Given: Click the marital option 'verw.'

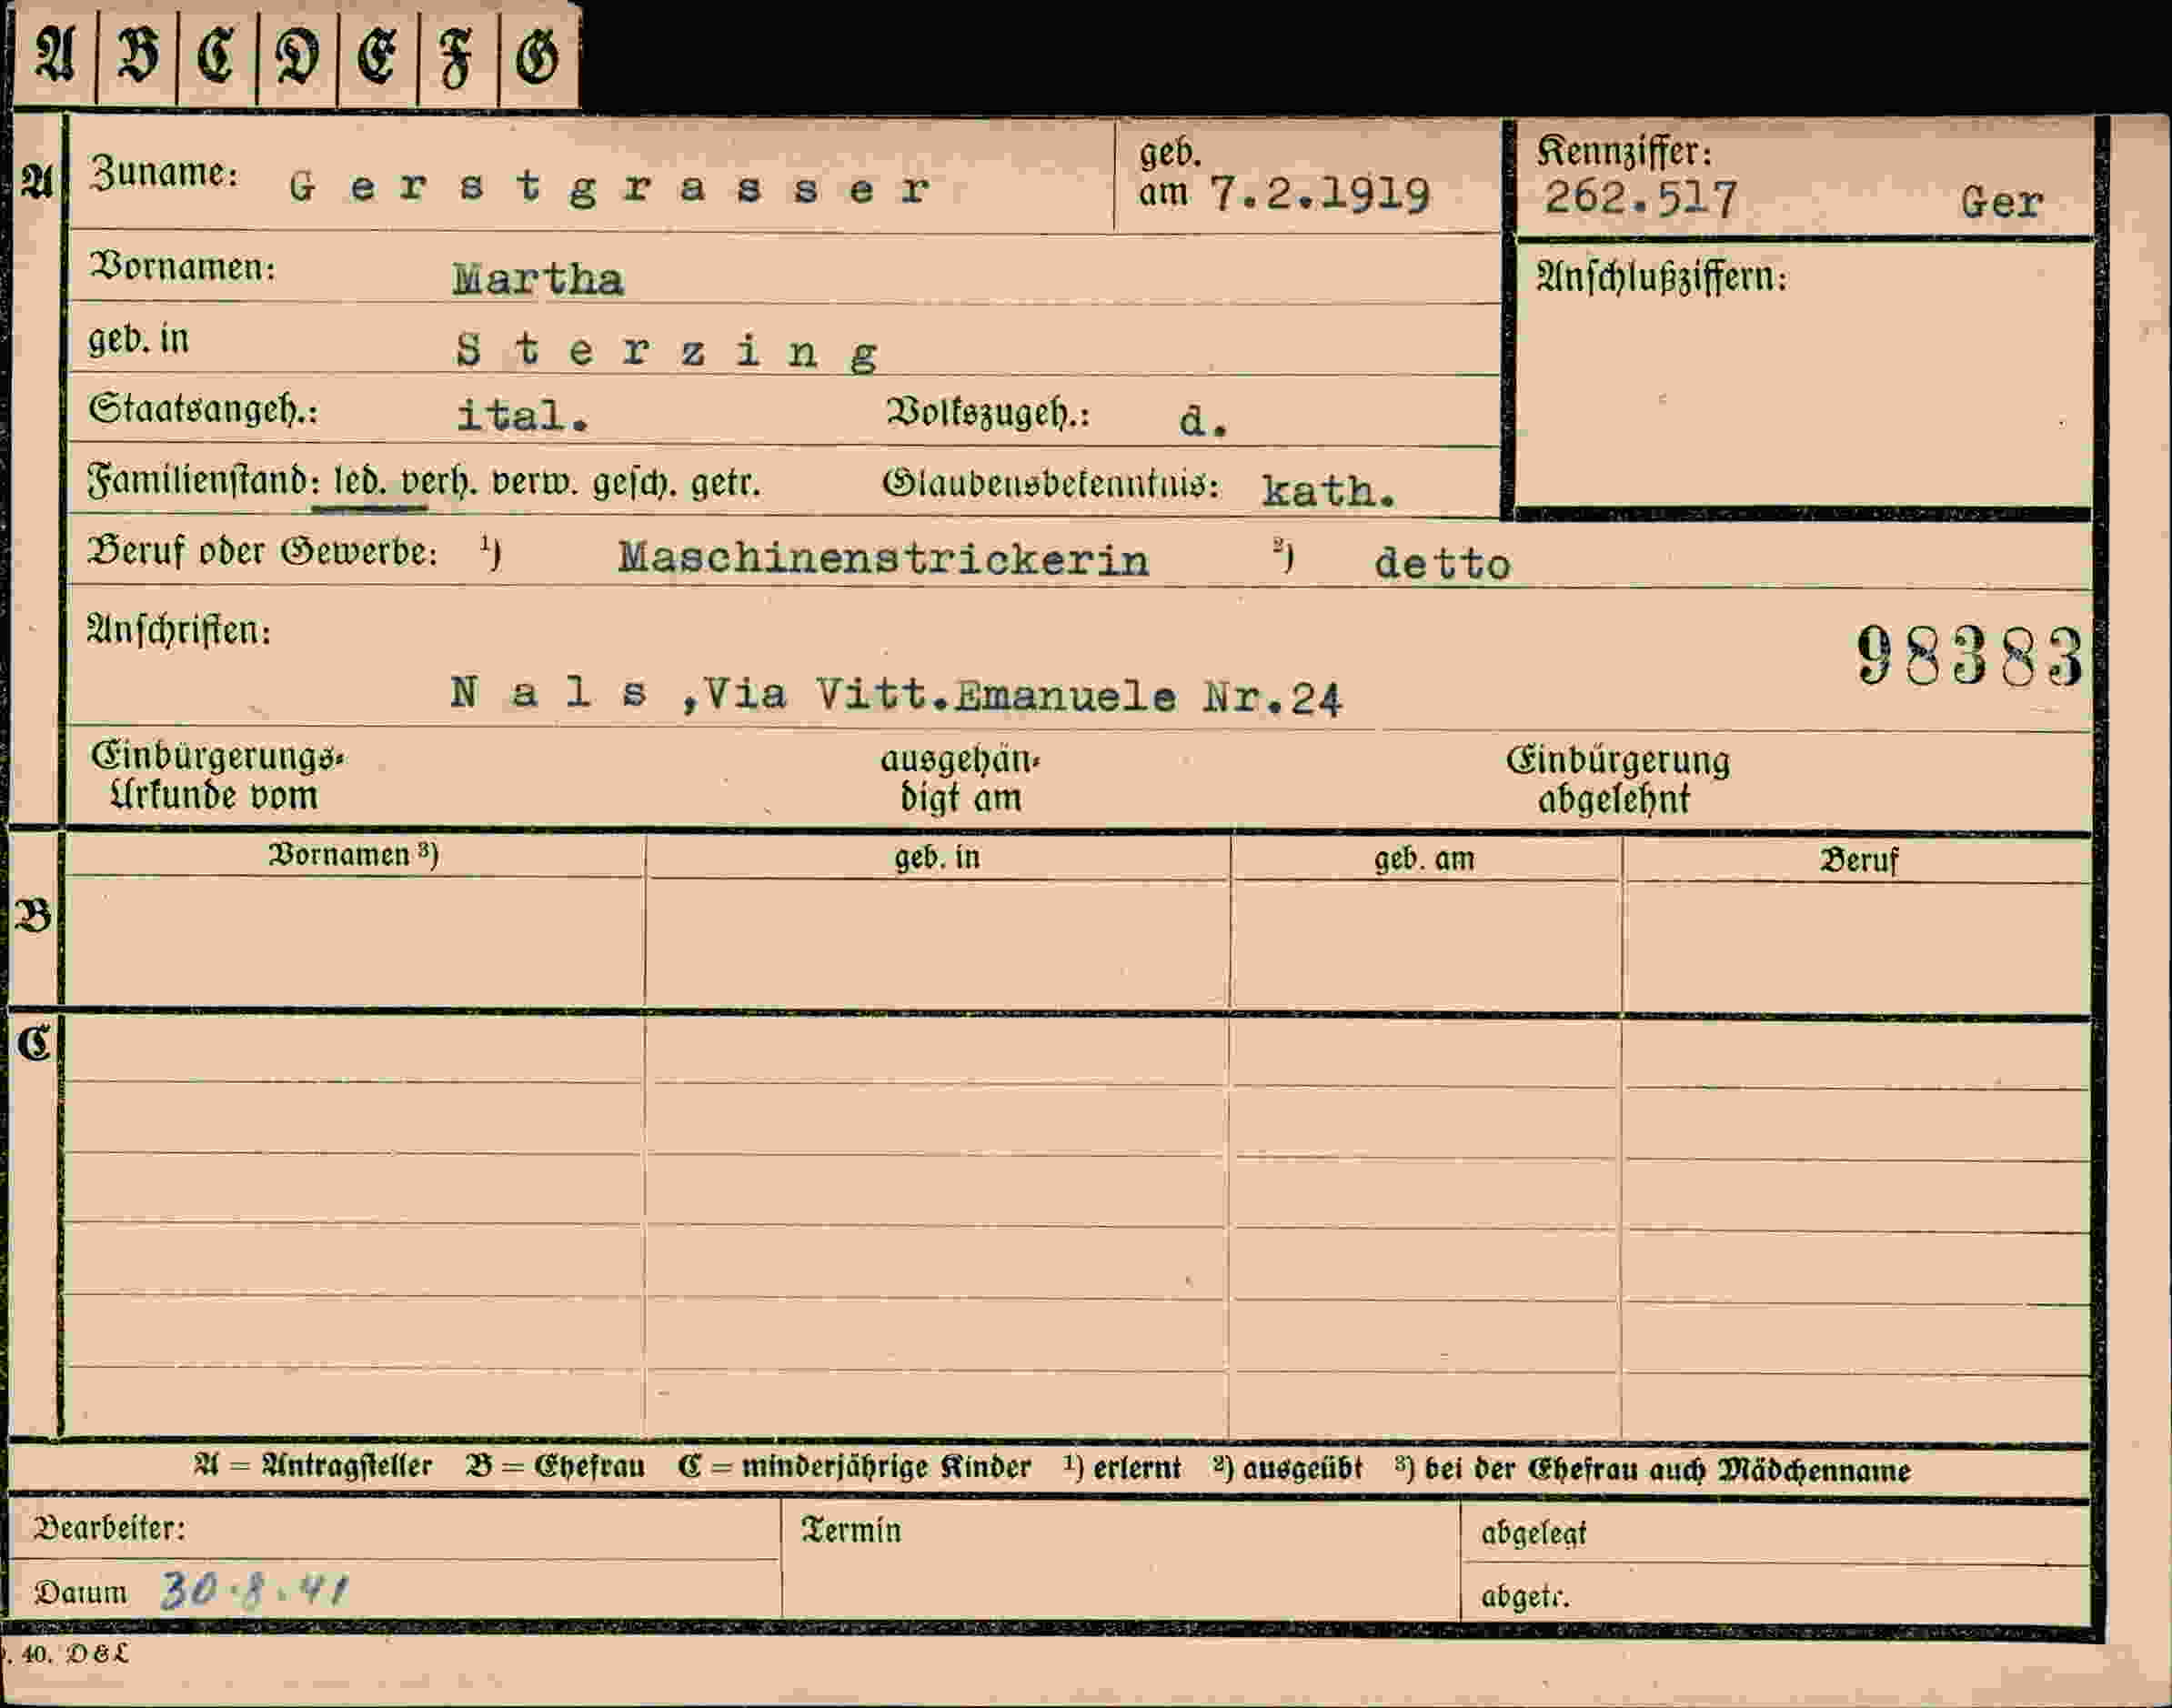Looking at the screenshot, I should click(x=533, y=484).
